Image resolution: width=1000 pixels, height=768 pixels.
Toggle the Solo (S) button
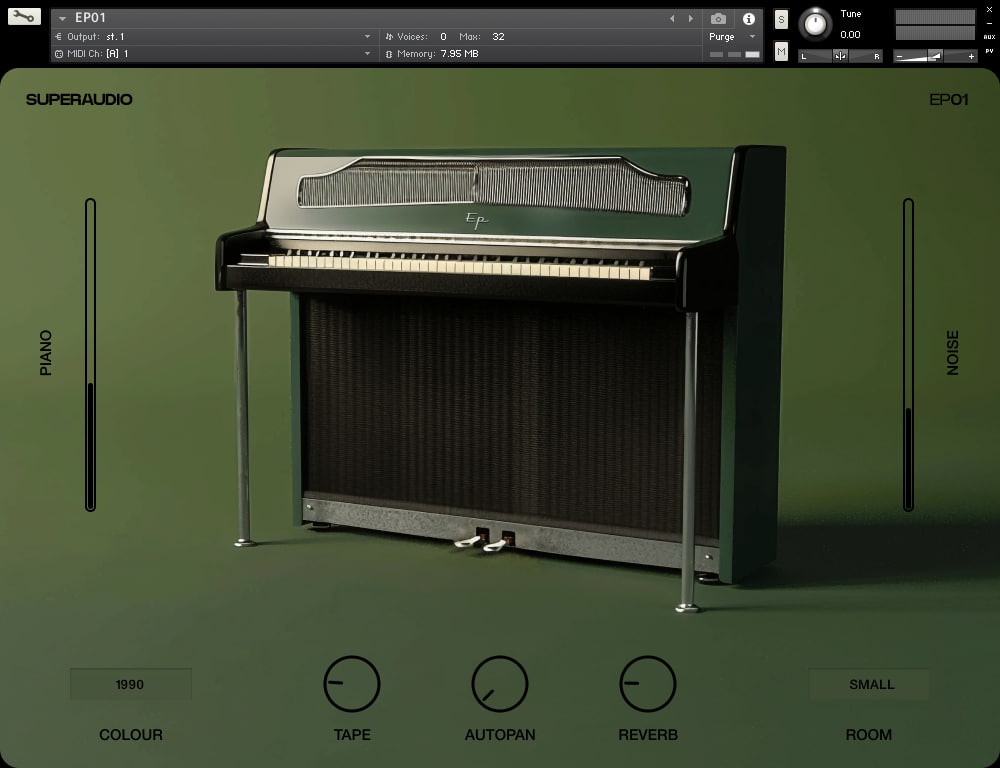pyautogui.click(x=781, y=19)
